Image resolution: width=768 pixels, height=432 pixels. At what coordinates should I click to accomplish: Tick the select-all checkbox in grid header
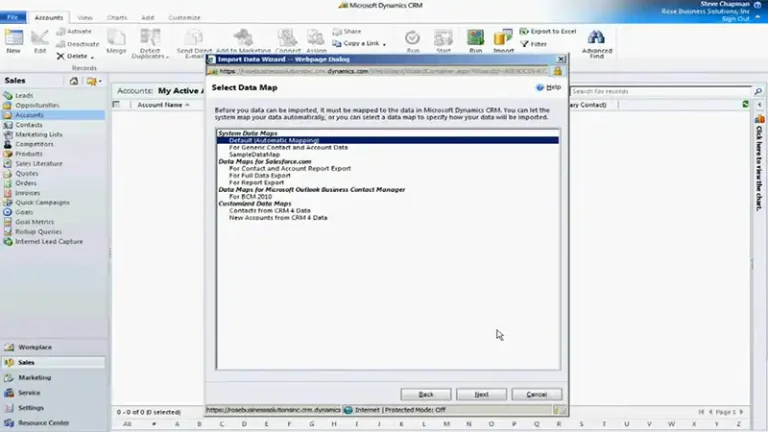point(116,104)
